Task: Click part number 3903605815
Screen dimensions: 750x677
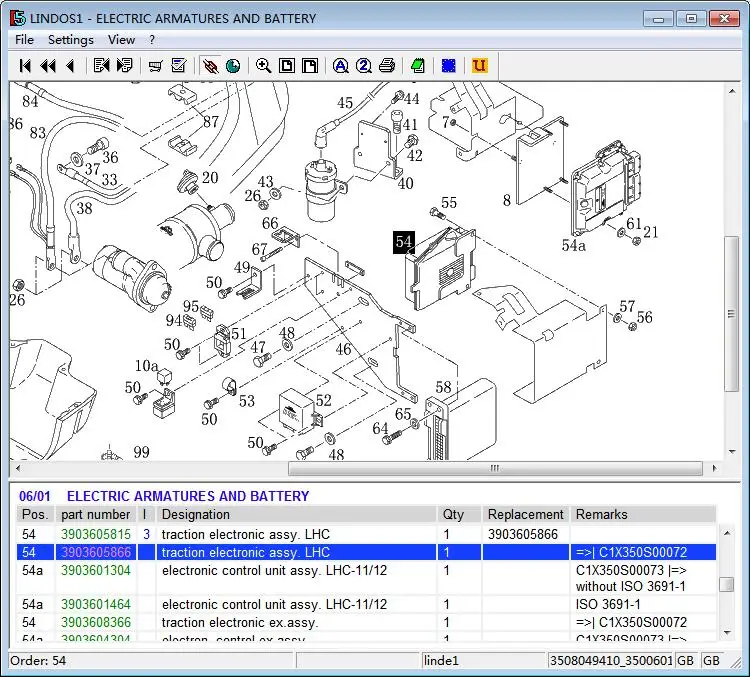Action: [96, 534]
